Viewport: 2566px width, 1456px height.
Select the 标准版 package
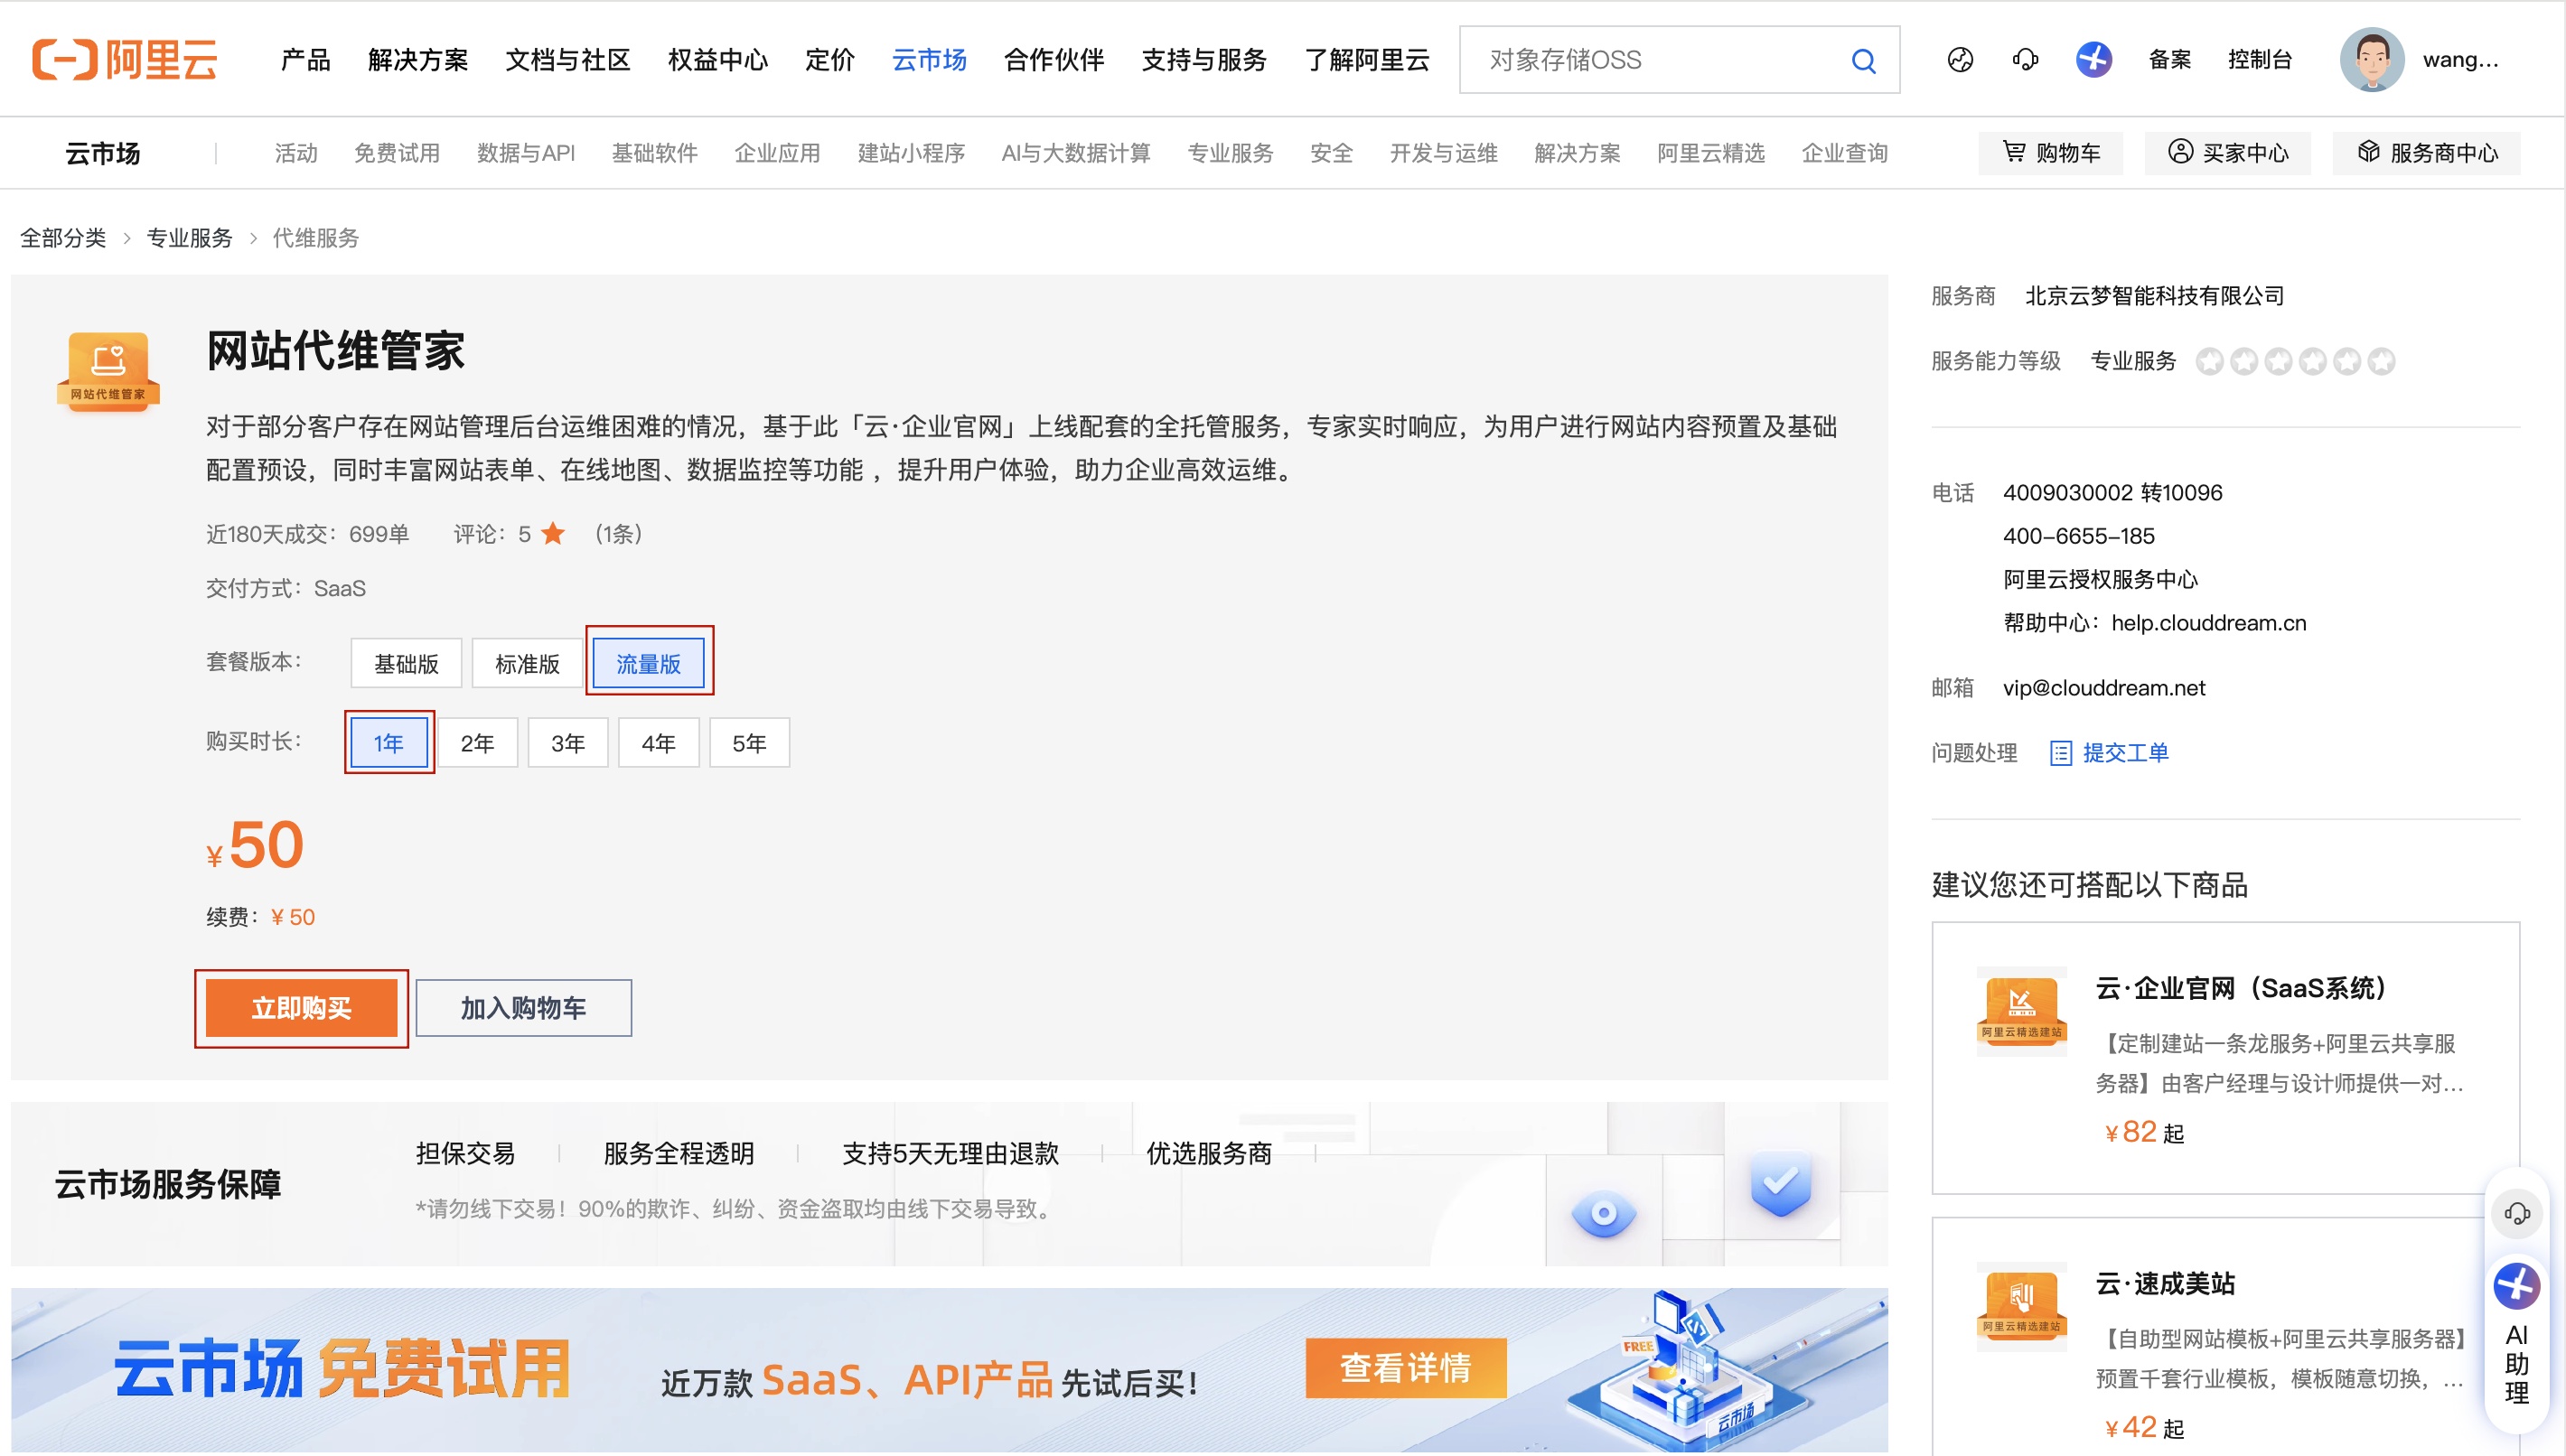coord(527,663)
